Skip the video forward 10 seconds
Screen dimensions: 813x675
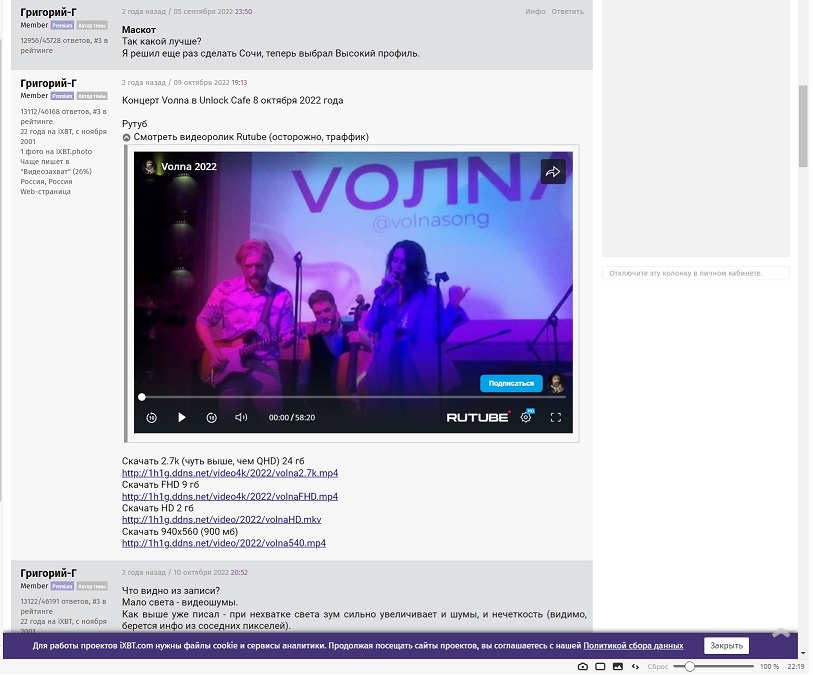pos(212,417)
